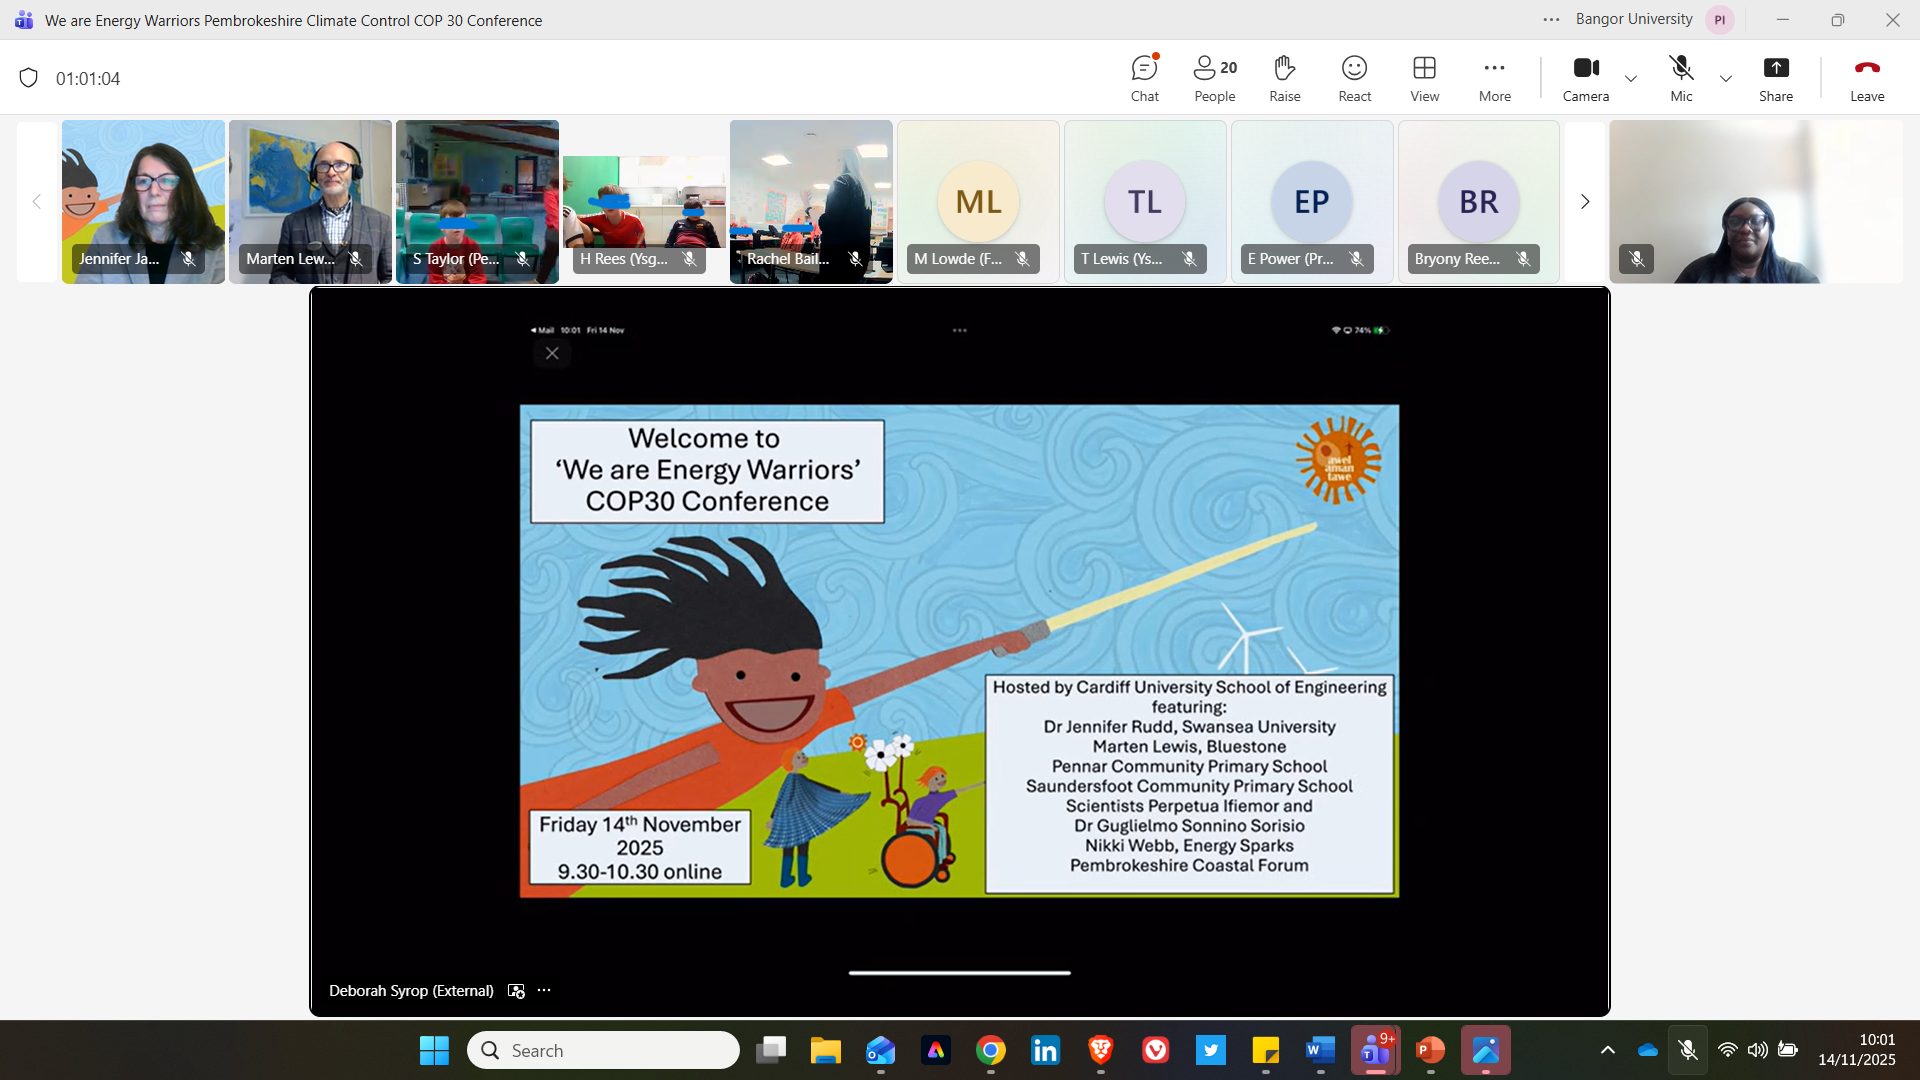Close the shared slide with X button
This screenshot has width=1920, height=1080.
(x=552, y=353)
